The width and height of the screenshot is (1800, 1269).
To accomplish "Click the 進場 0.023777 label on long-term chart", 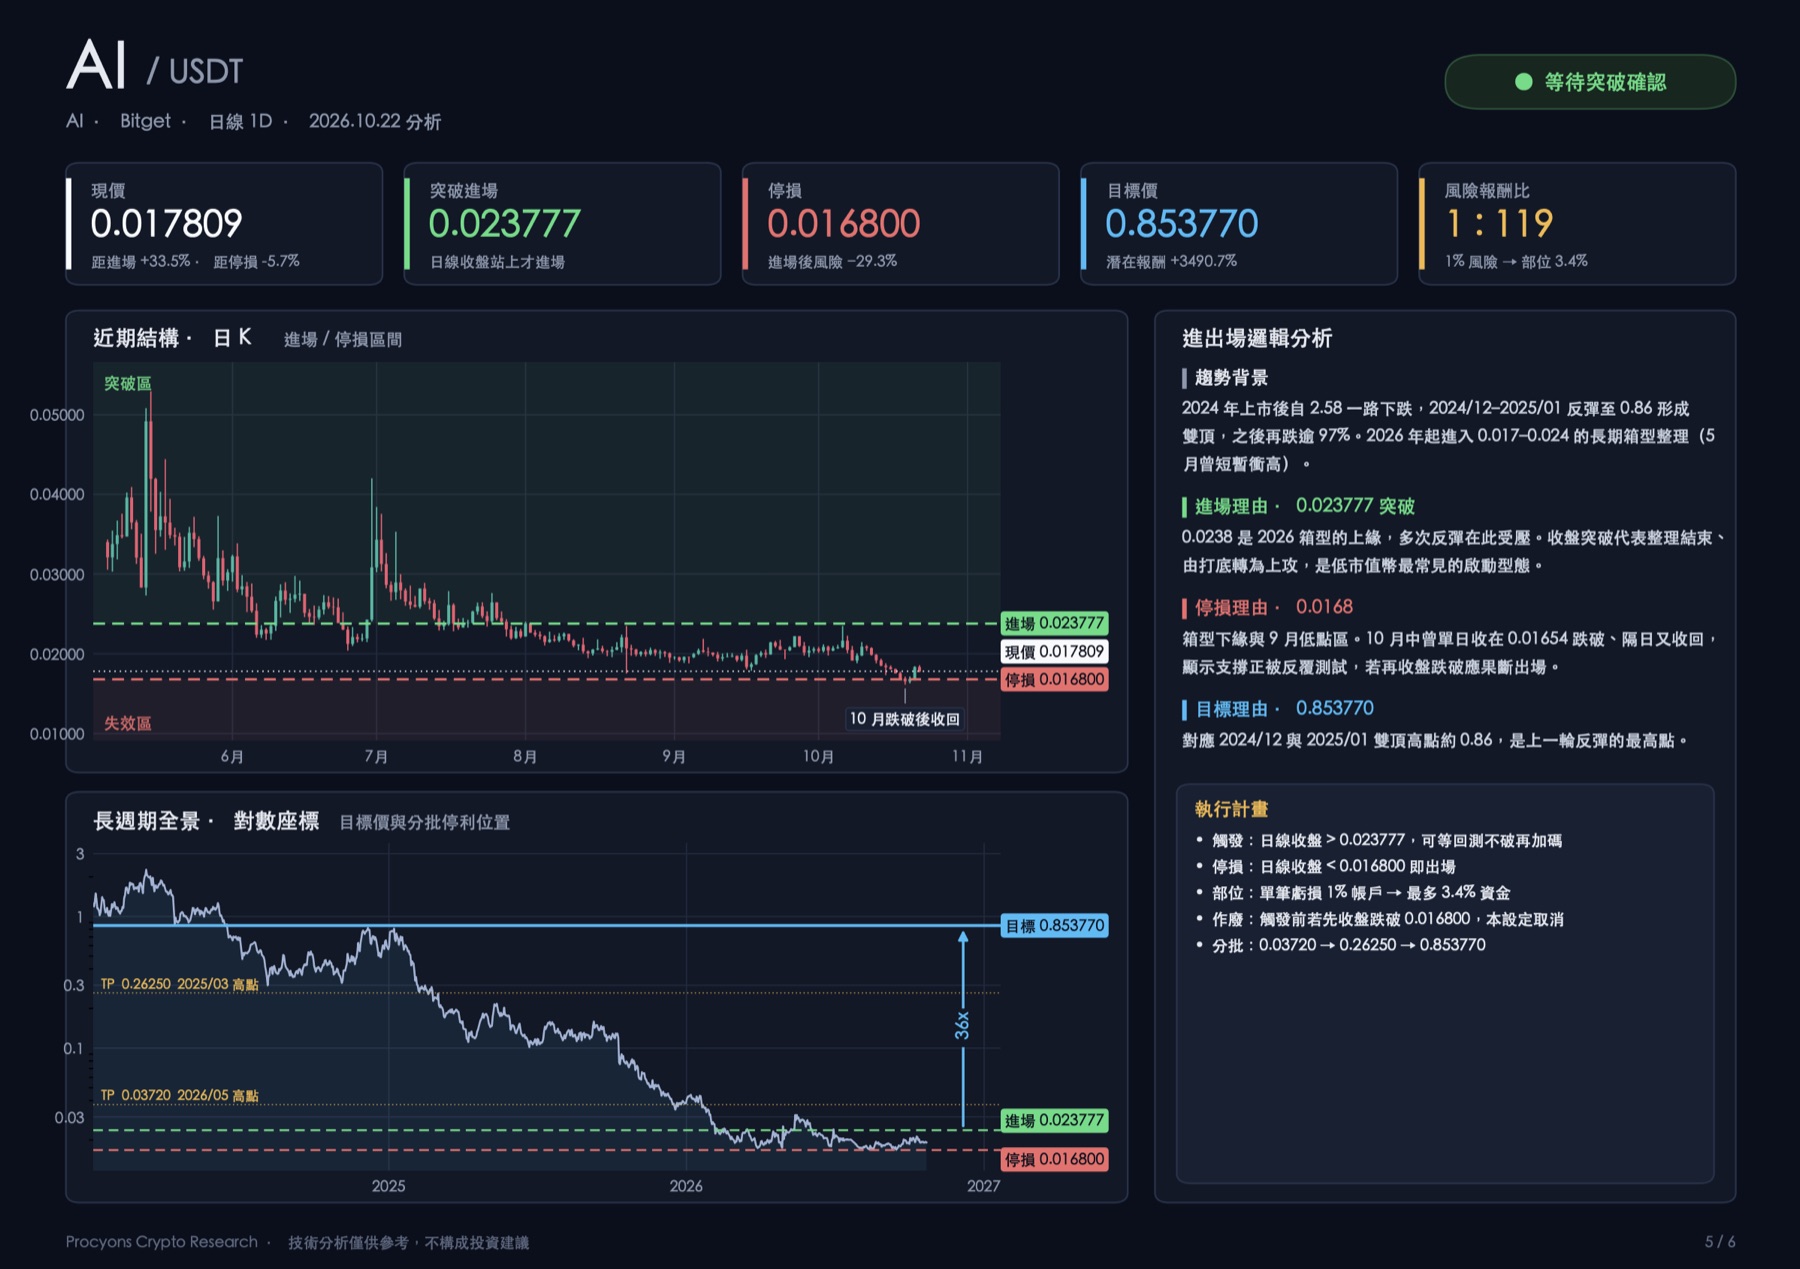I will pos(1054,1120).
